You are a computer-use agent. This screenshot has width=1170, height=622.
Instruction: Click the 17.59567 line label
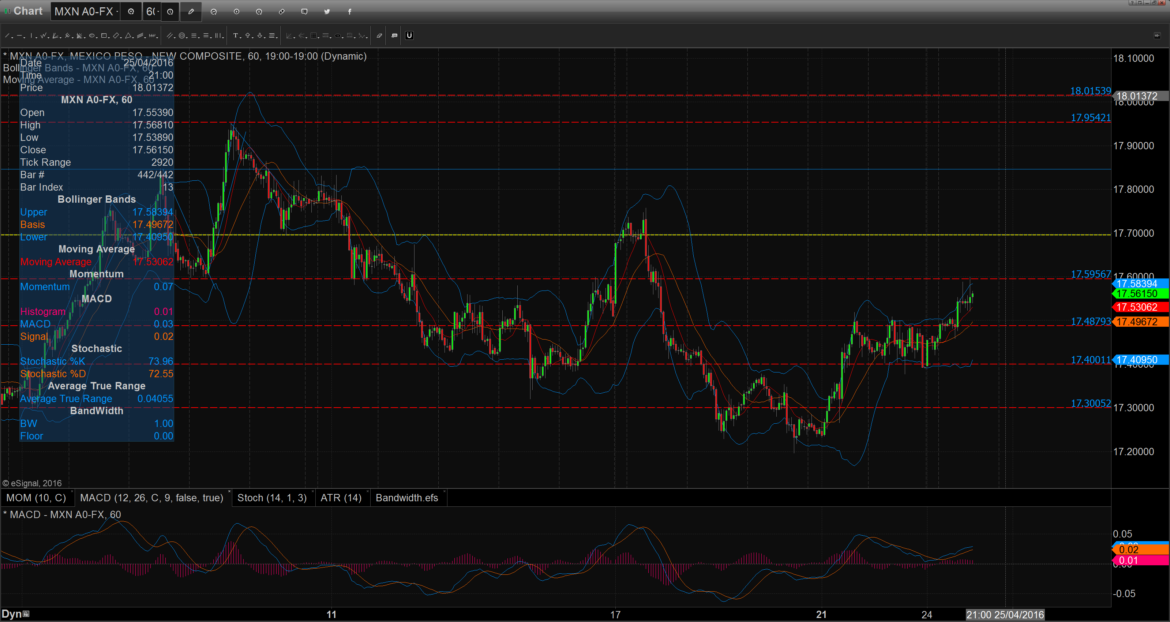click(1091, 274)
